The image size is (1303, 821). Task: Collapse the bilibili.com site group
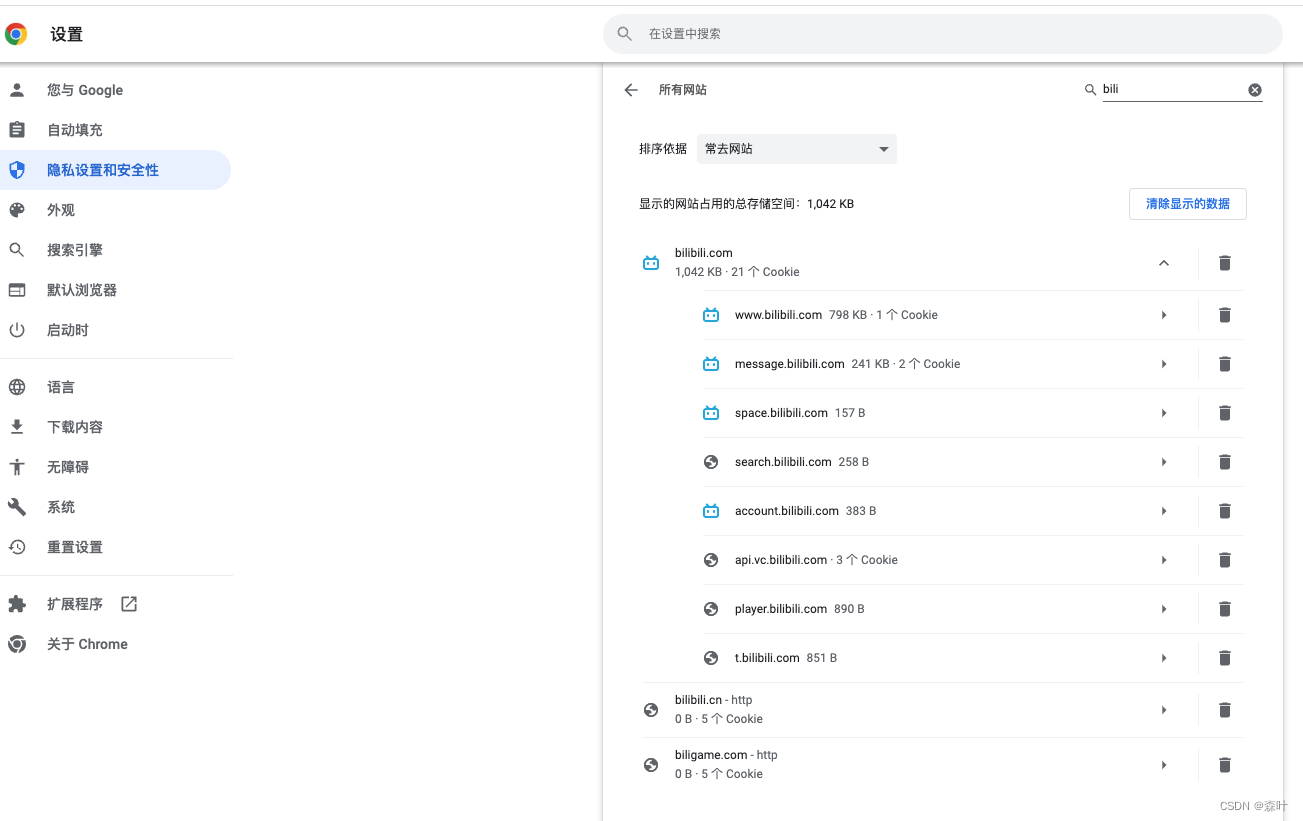pyautogui.click(x=1163, y=263)
